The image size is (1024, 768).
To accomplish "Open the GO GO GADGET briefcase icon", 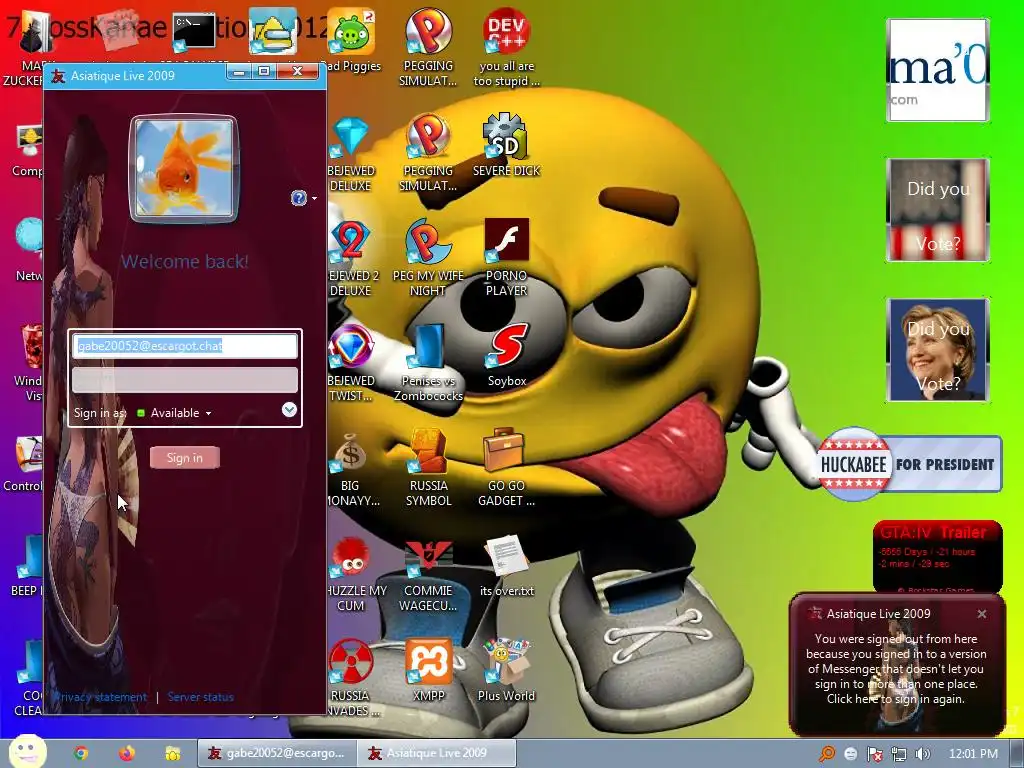I will (x=506, y=468).
